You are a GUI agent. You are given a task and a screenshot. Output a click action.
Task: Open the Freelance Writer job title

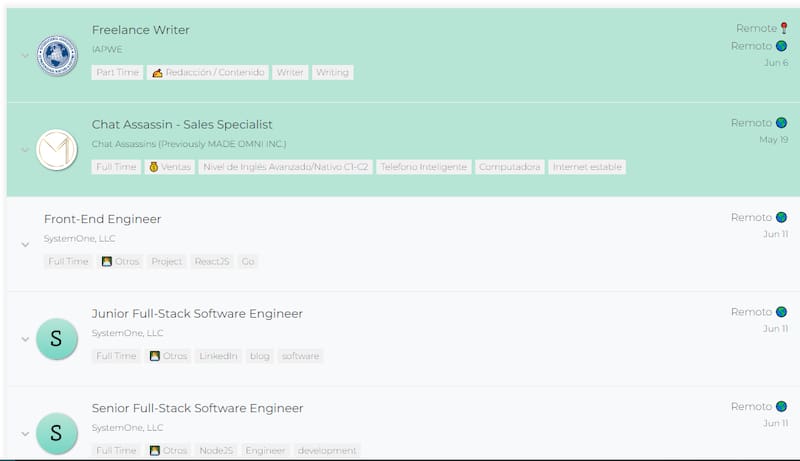[x=140, y=30]
